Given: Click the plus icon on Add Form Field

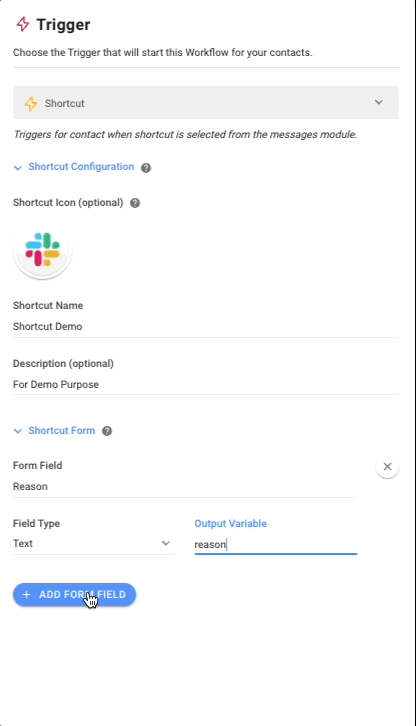Looking at the screenshot, I should coord(26,595).
